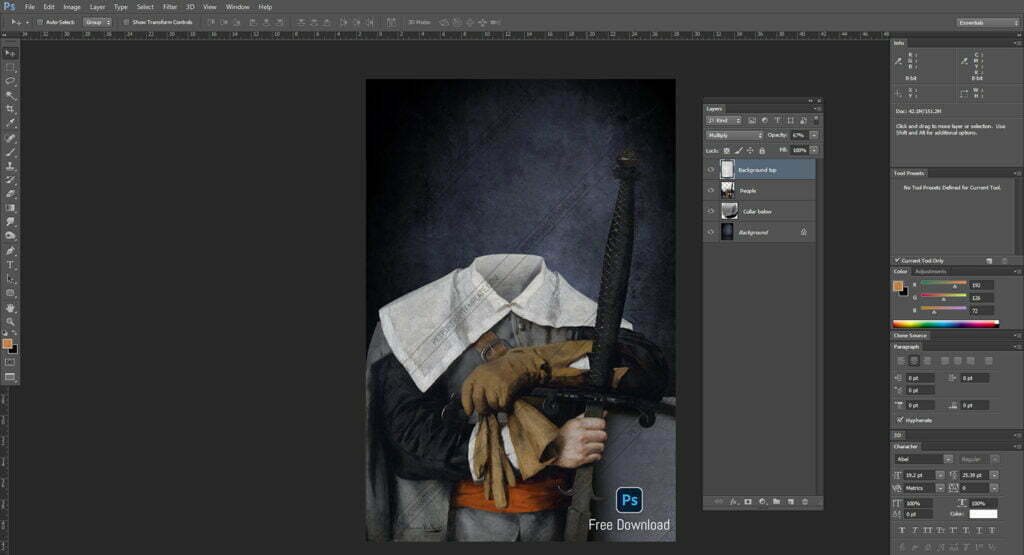Open the Essentials workspace dropdown

point(988,22)
